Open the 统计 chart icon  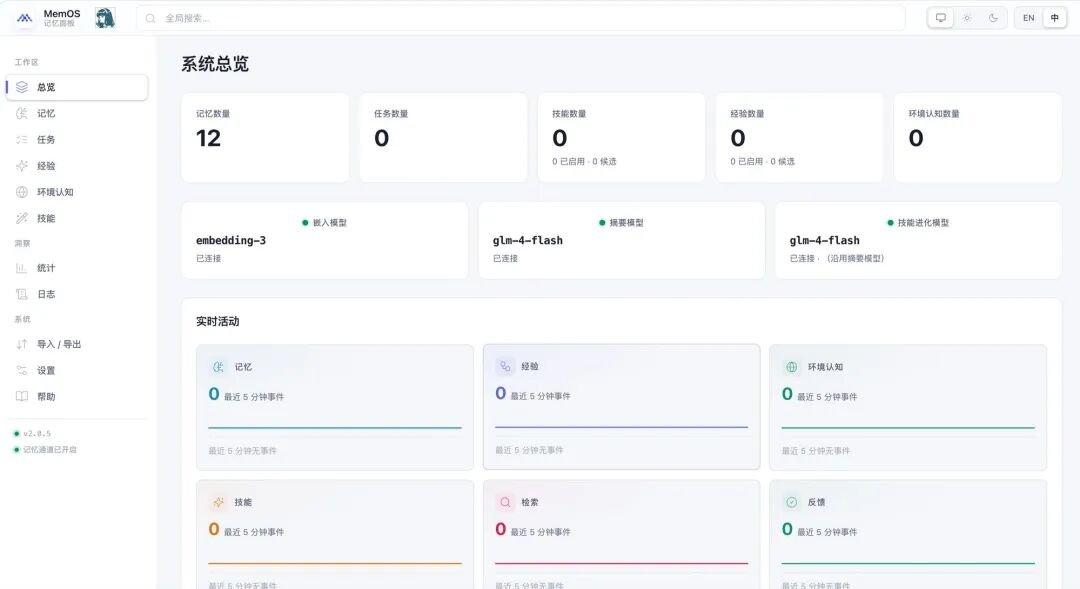pos(22,268)
